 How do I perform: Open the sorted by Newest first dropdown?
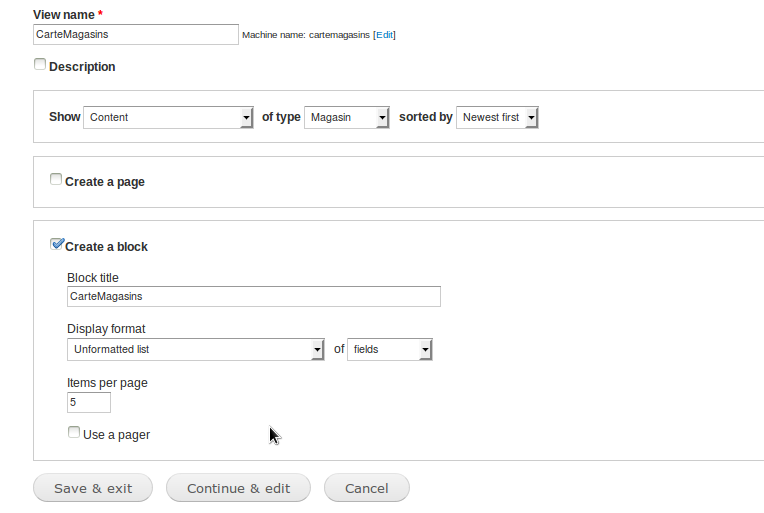[x=497, y=117]
